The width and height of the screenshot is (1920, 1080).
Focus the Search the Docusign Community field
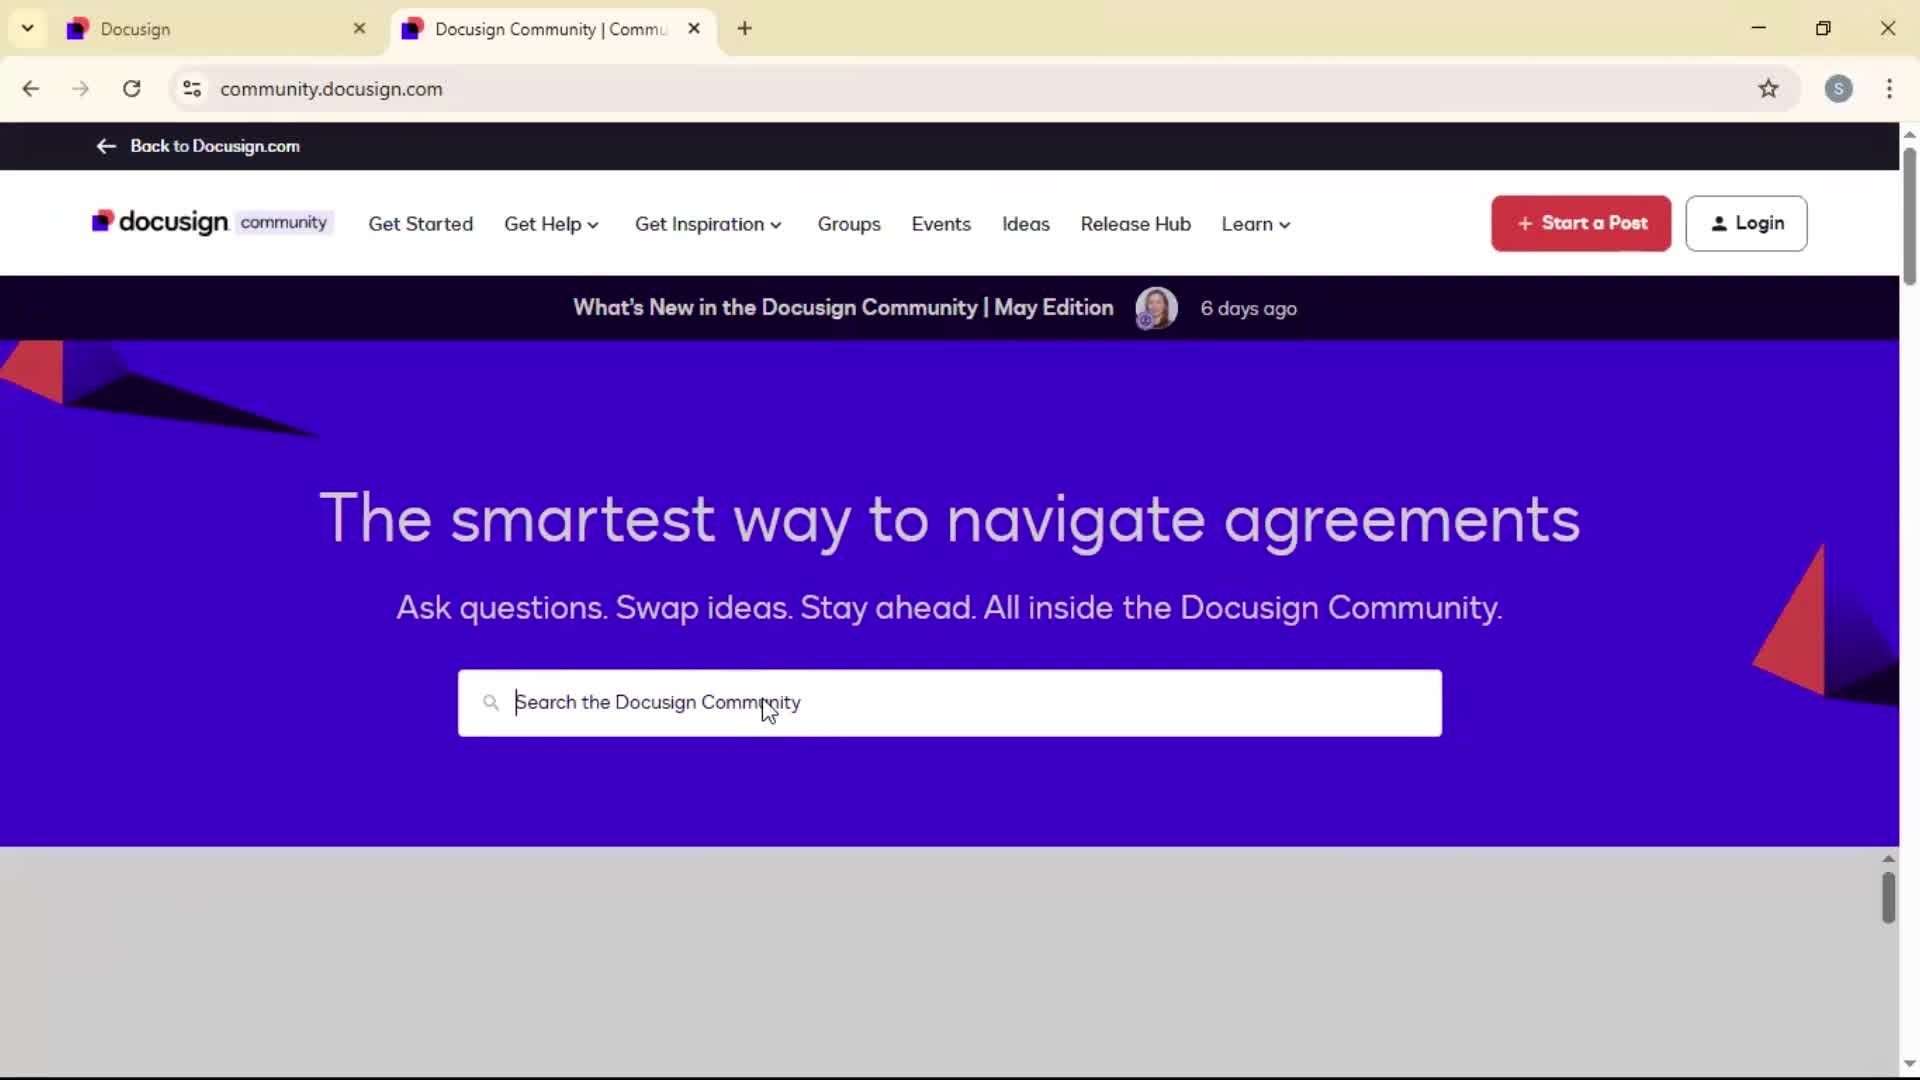[949, 703]
